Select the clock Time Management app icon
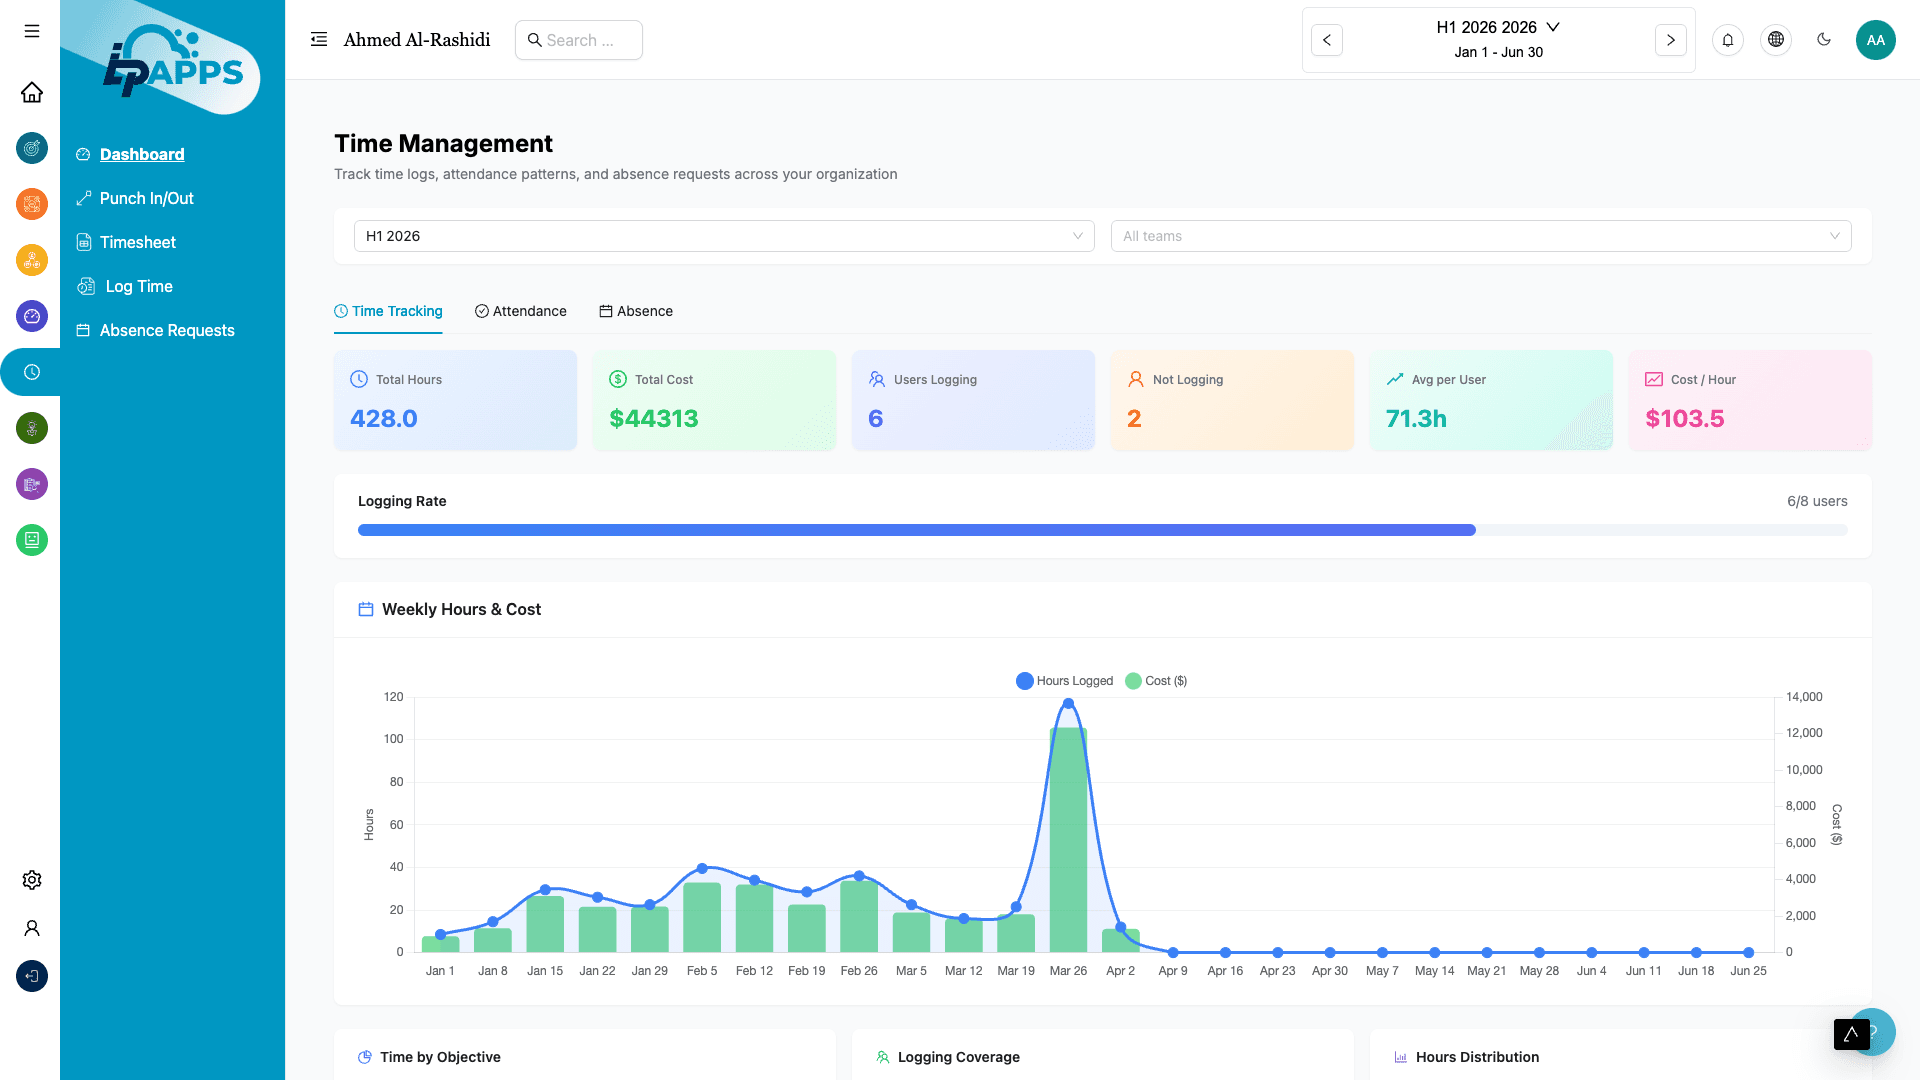 [31, 371]
